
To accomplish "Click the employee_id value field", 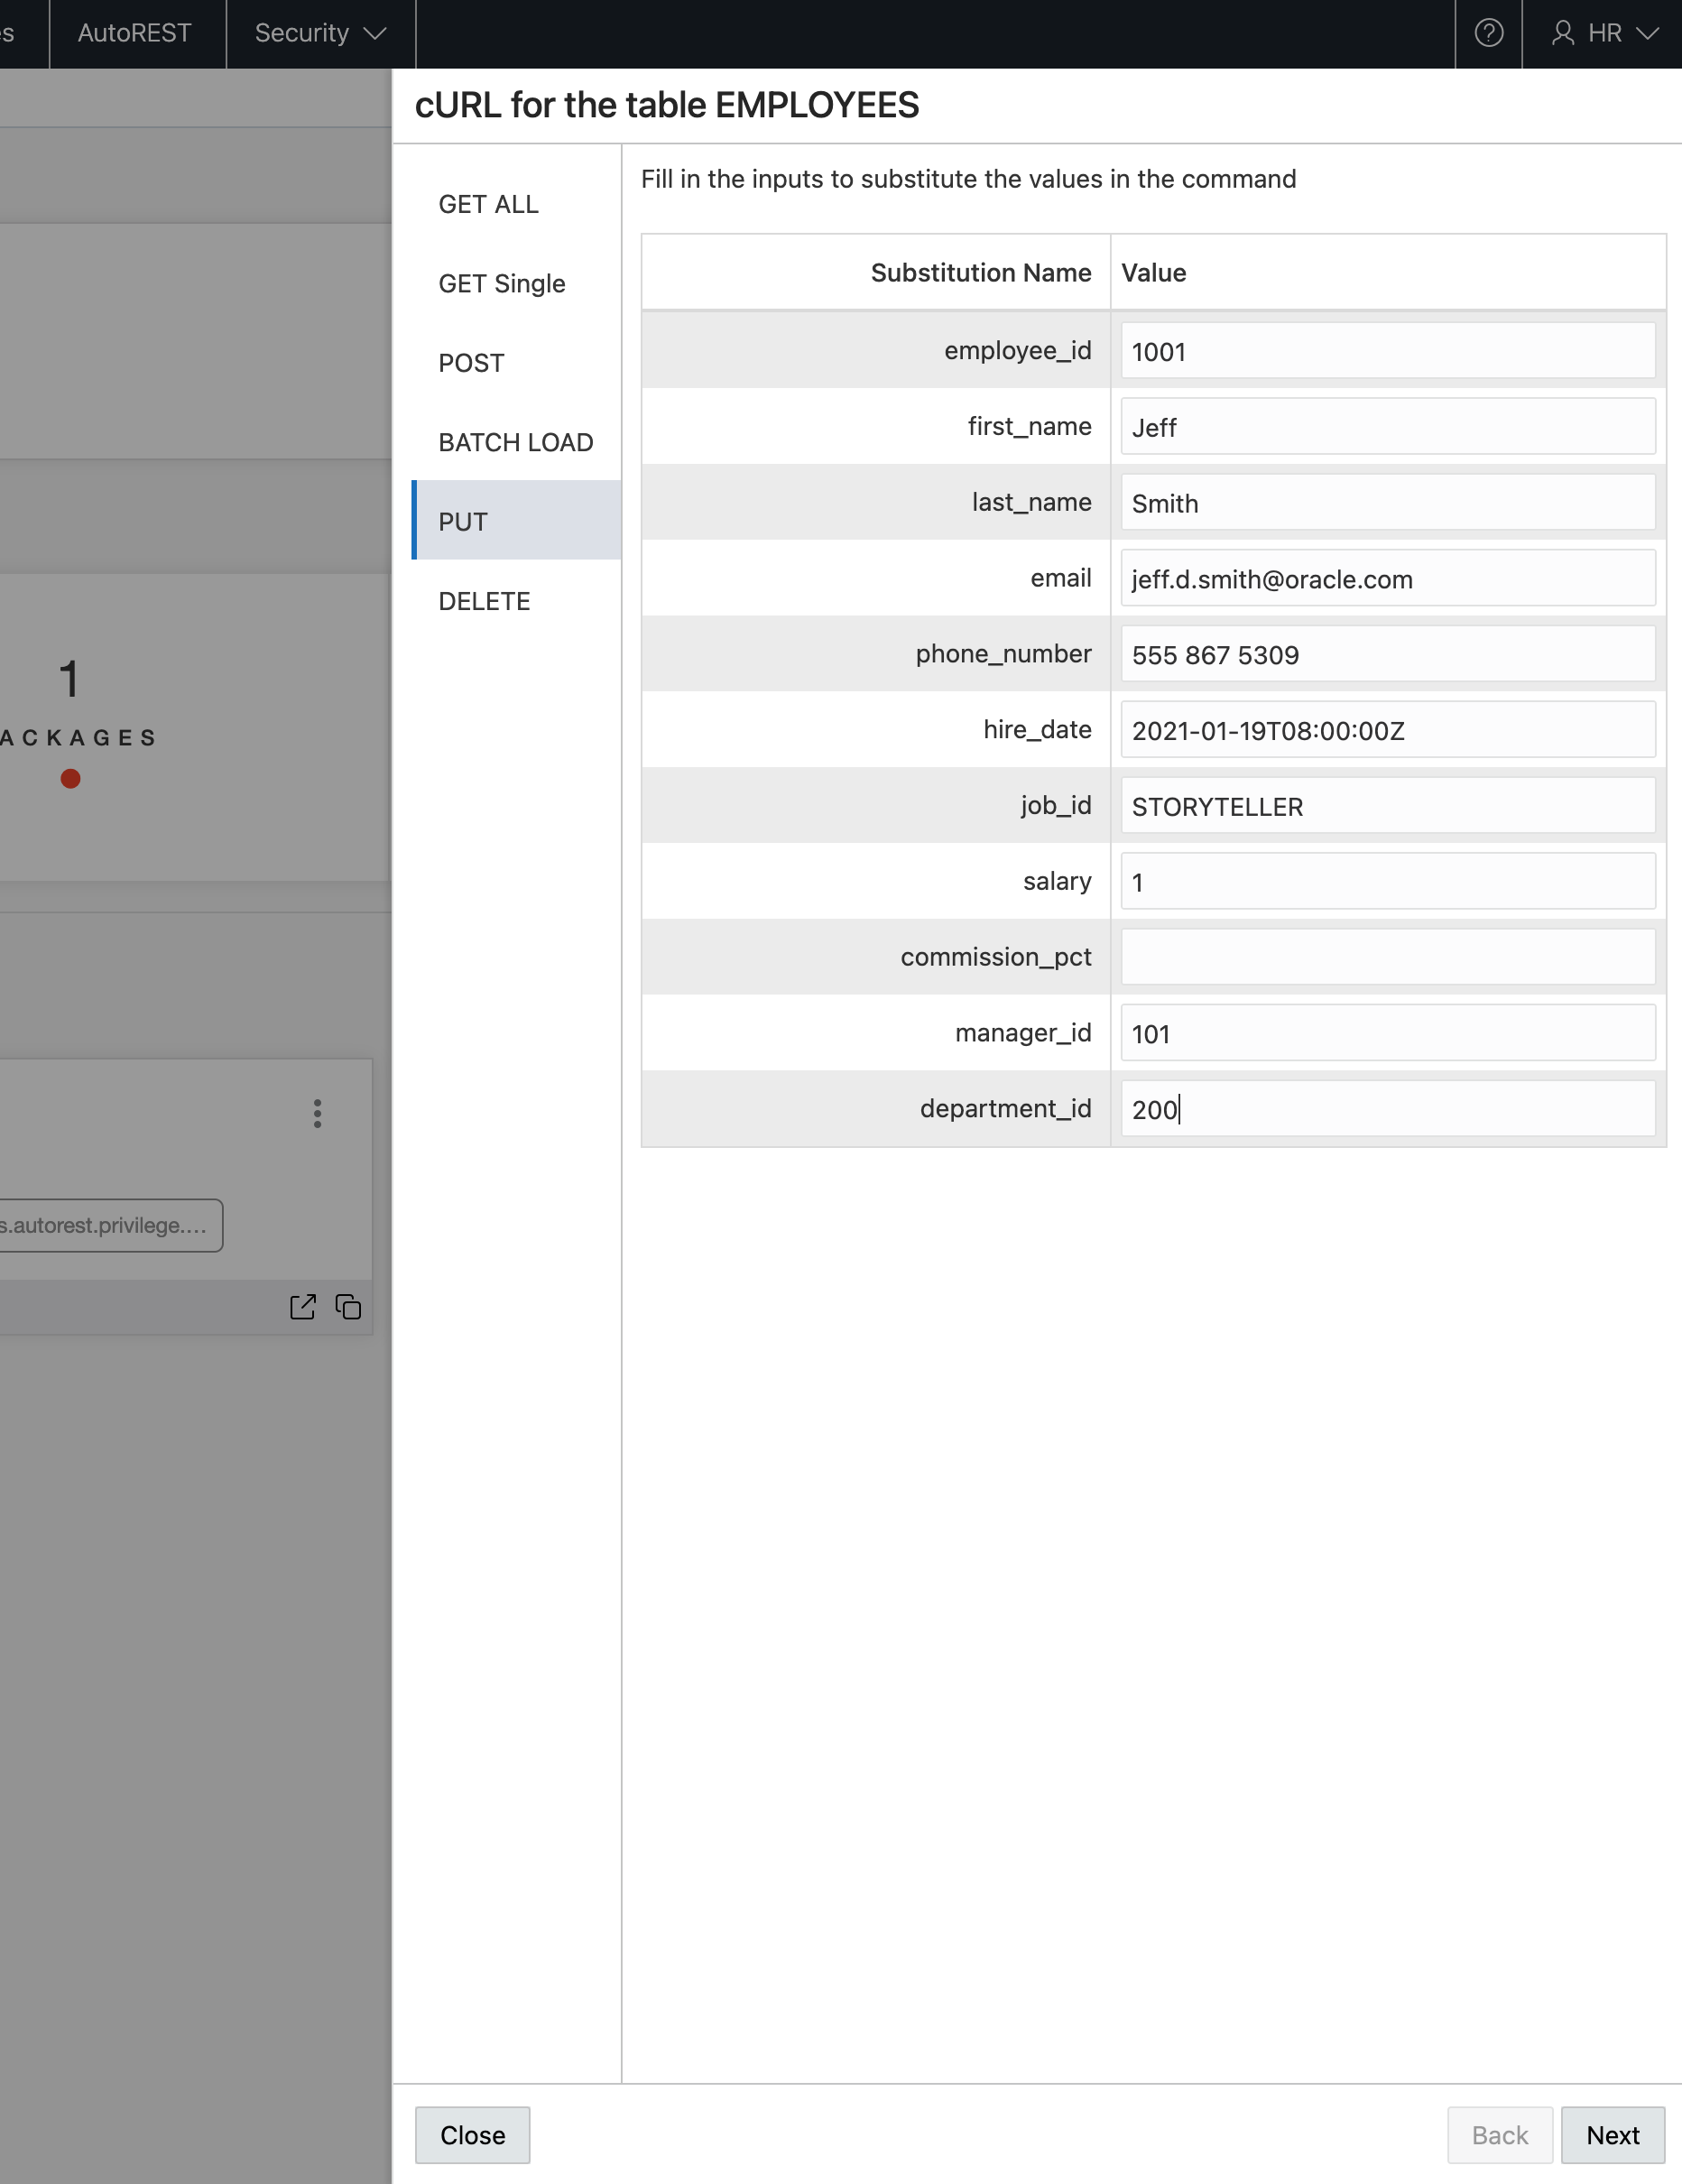I will tap(1387, 351).
